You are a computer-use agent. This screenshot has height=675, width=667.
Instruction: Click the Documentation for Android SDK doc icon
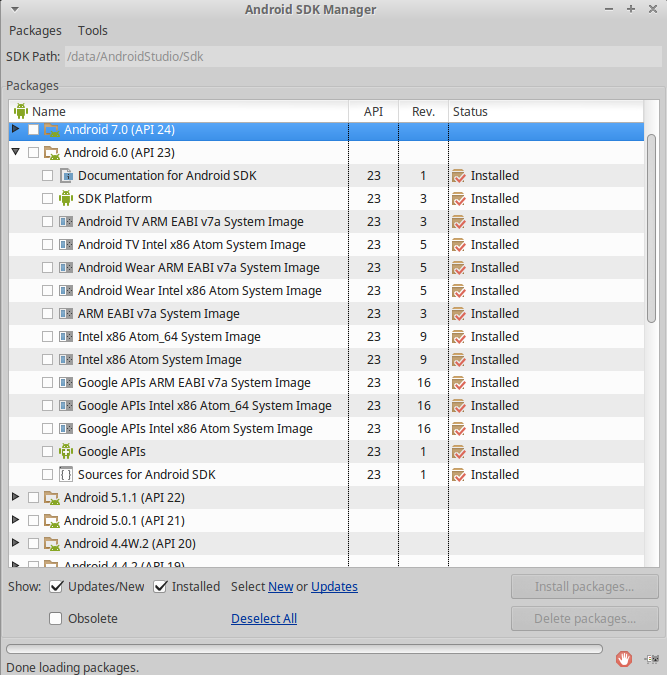click(66, 176)
